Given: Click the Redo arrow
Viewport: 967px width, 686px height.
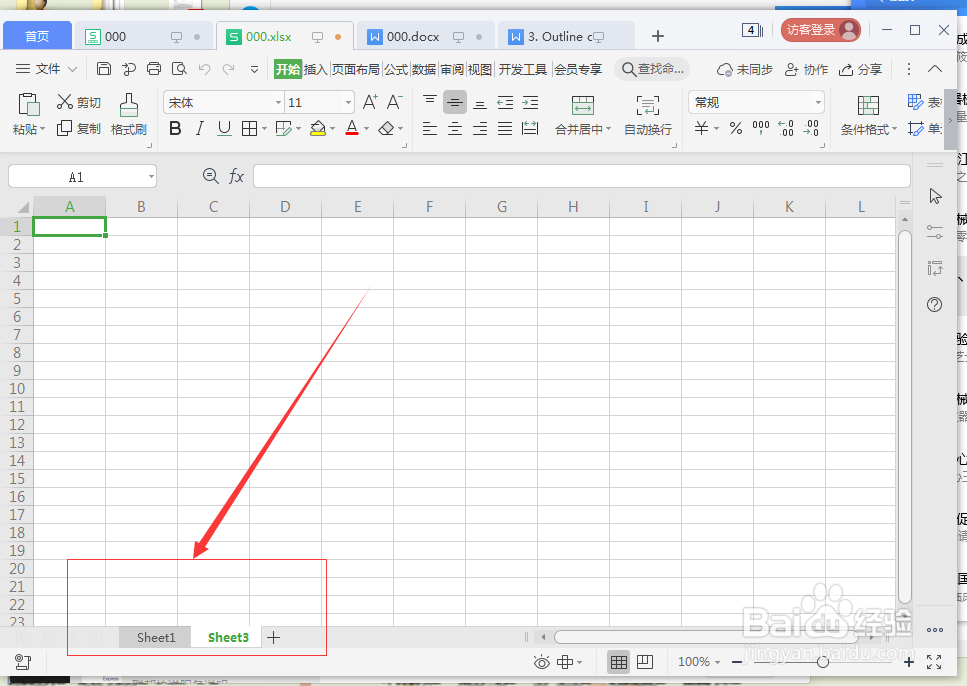Looking at the screenshot, I should (x=229, y=69).
